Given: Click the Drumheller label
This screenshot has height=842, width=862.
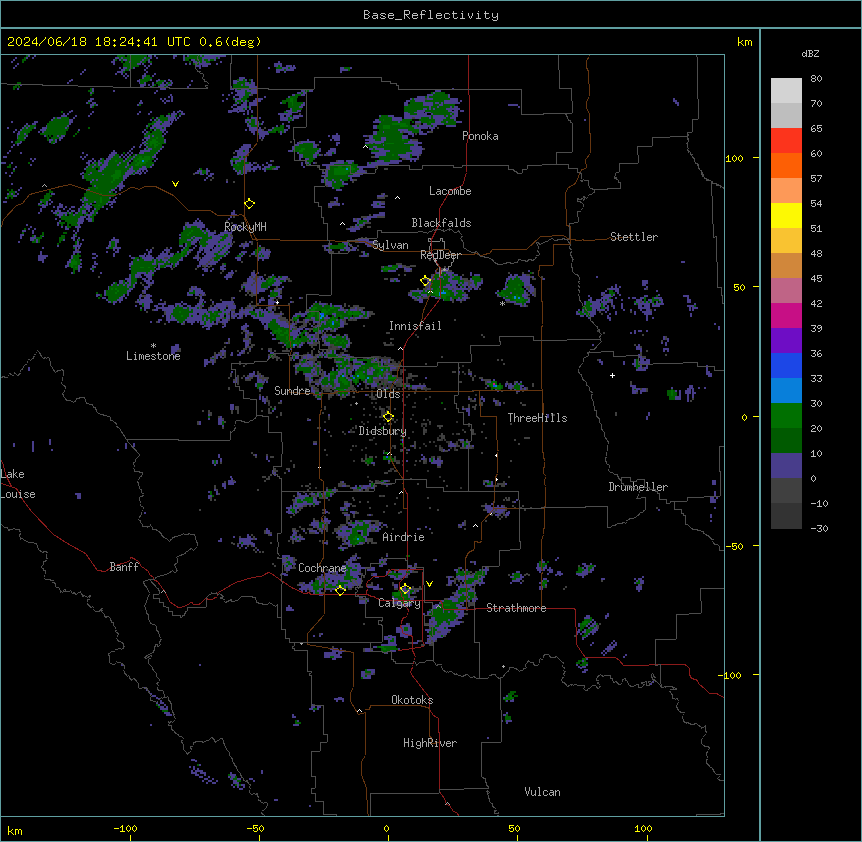Looking at the screenshot, I should pyautogui.click(x=638, y=487).
